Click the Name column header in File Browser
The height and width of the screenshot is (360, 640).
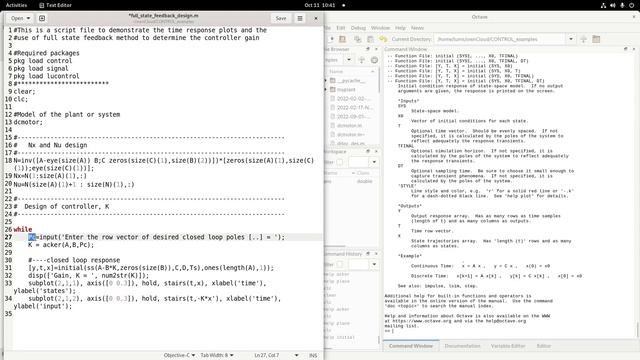click(351, 71)
